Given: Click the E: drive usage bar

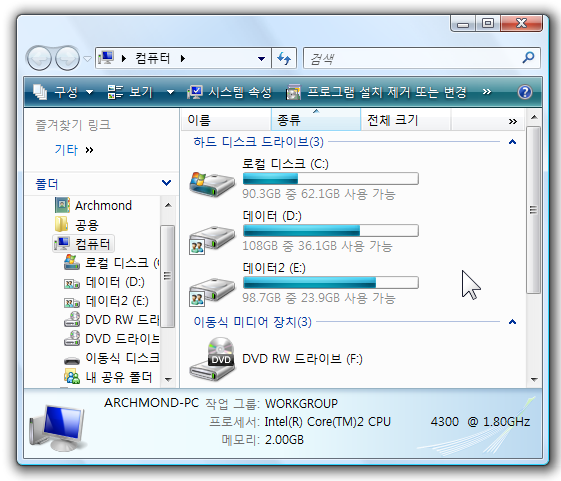Looking at the screenshot, I should click(331, 282).
